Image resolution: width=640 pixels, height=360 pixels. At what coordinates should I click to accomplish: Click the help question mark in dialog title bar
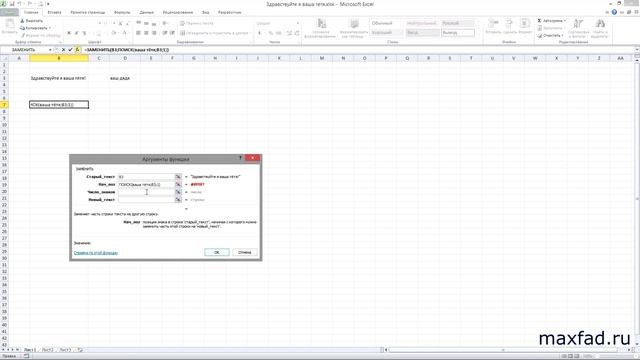[x=240, y=158]
